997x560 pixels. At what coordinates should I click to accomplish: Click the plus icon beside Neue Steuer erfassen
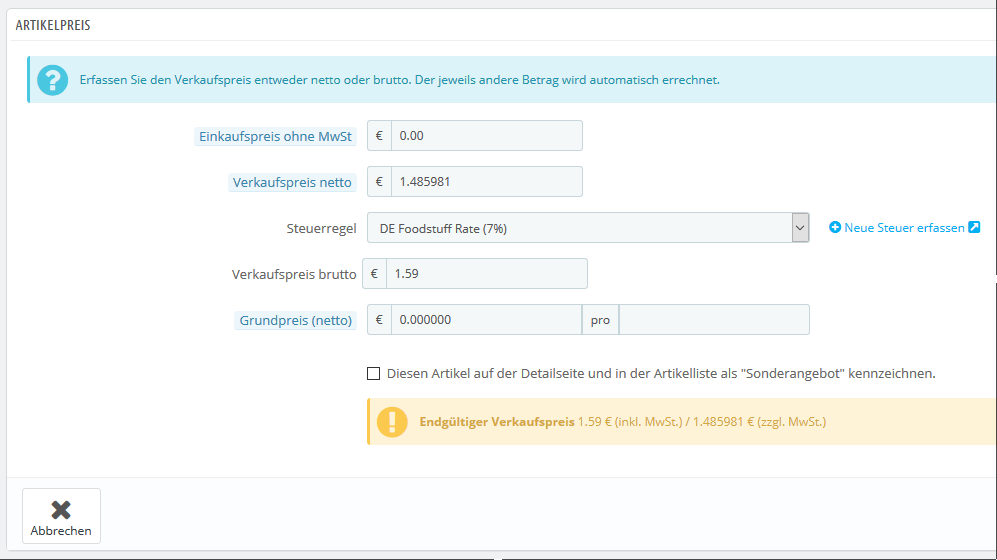835,228
